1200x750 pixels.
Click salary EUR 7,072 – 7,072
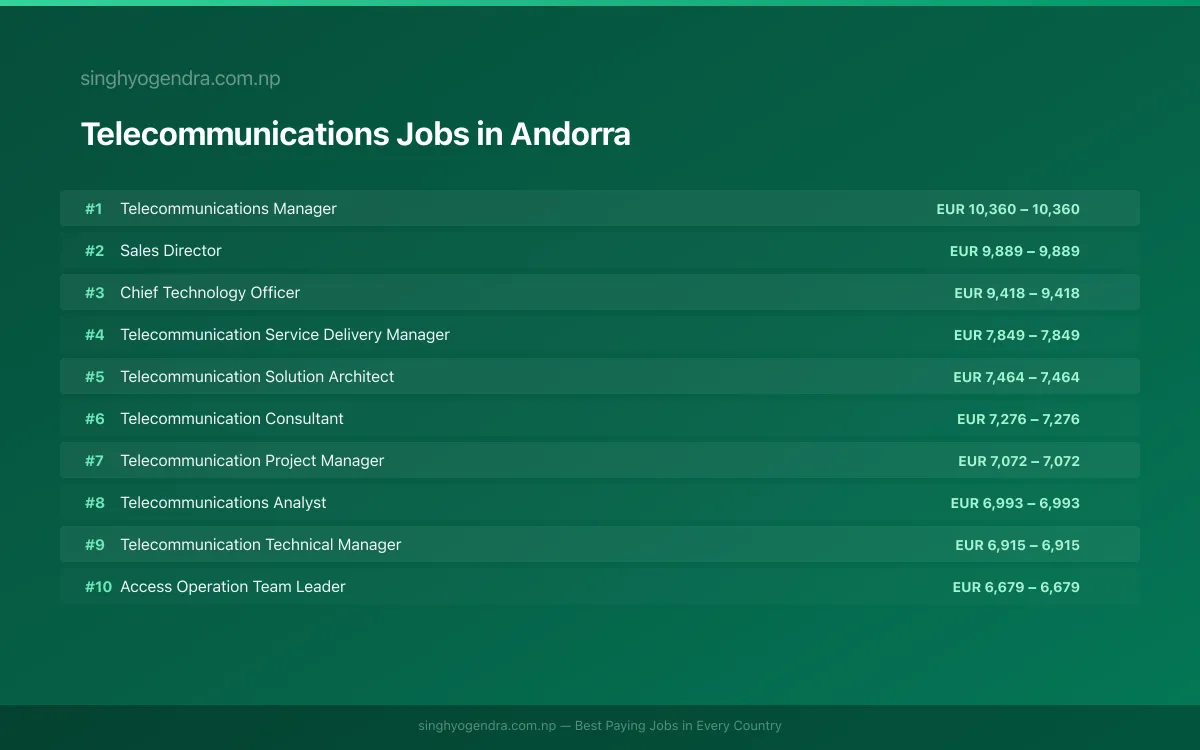[x=1019, y=461]
